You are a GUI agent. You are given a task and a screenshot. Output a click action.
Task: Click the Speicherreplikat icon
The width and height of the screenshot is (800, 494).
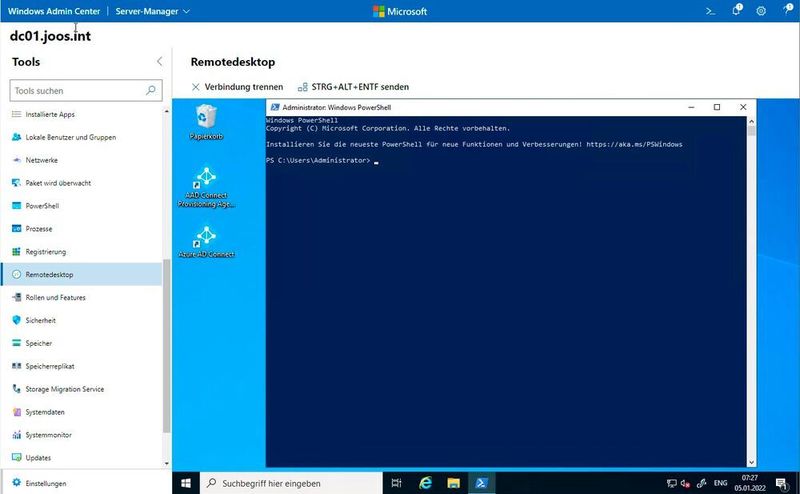click(x=16, y=366)
